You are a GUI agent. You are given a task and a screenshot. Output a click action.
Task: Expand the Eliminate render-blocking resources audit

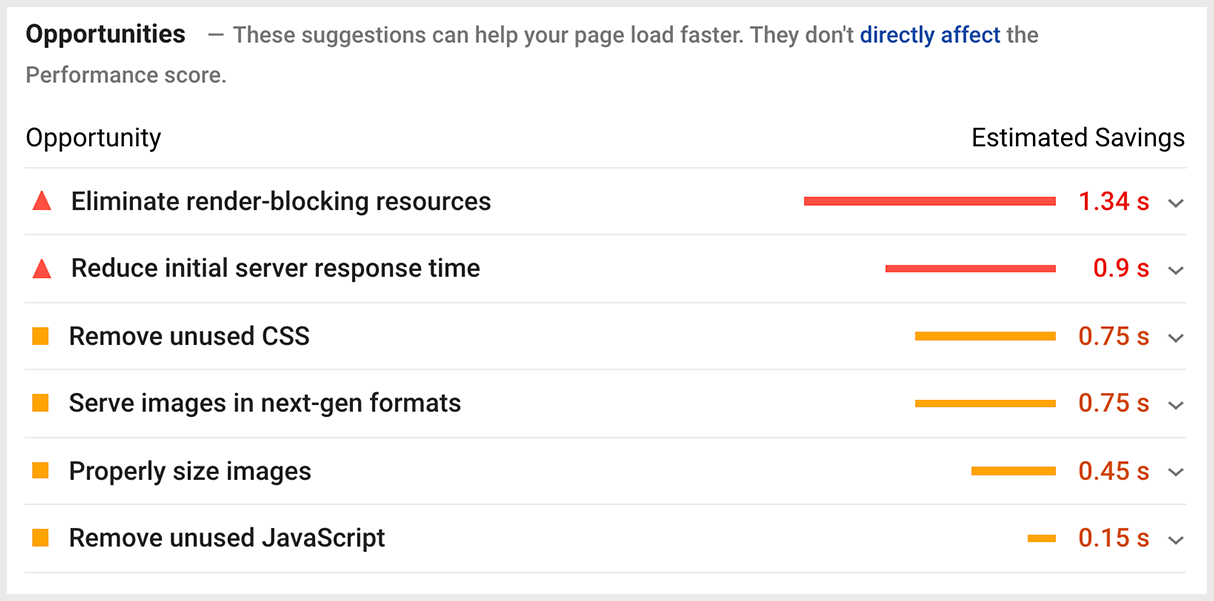1176,202
